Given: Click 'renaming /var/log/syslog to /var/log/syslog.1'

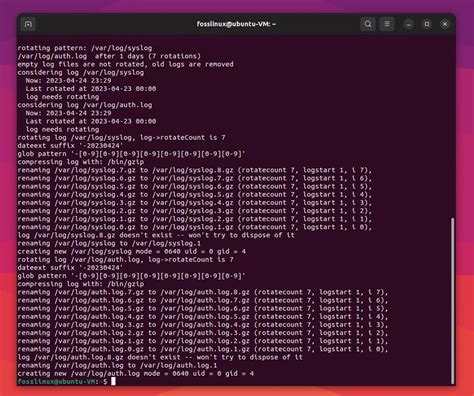Looking at the screenshot, I should point(109,243).
